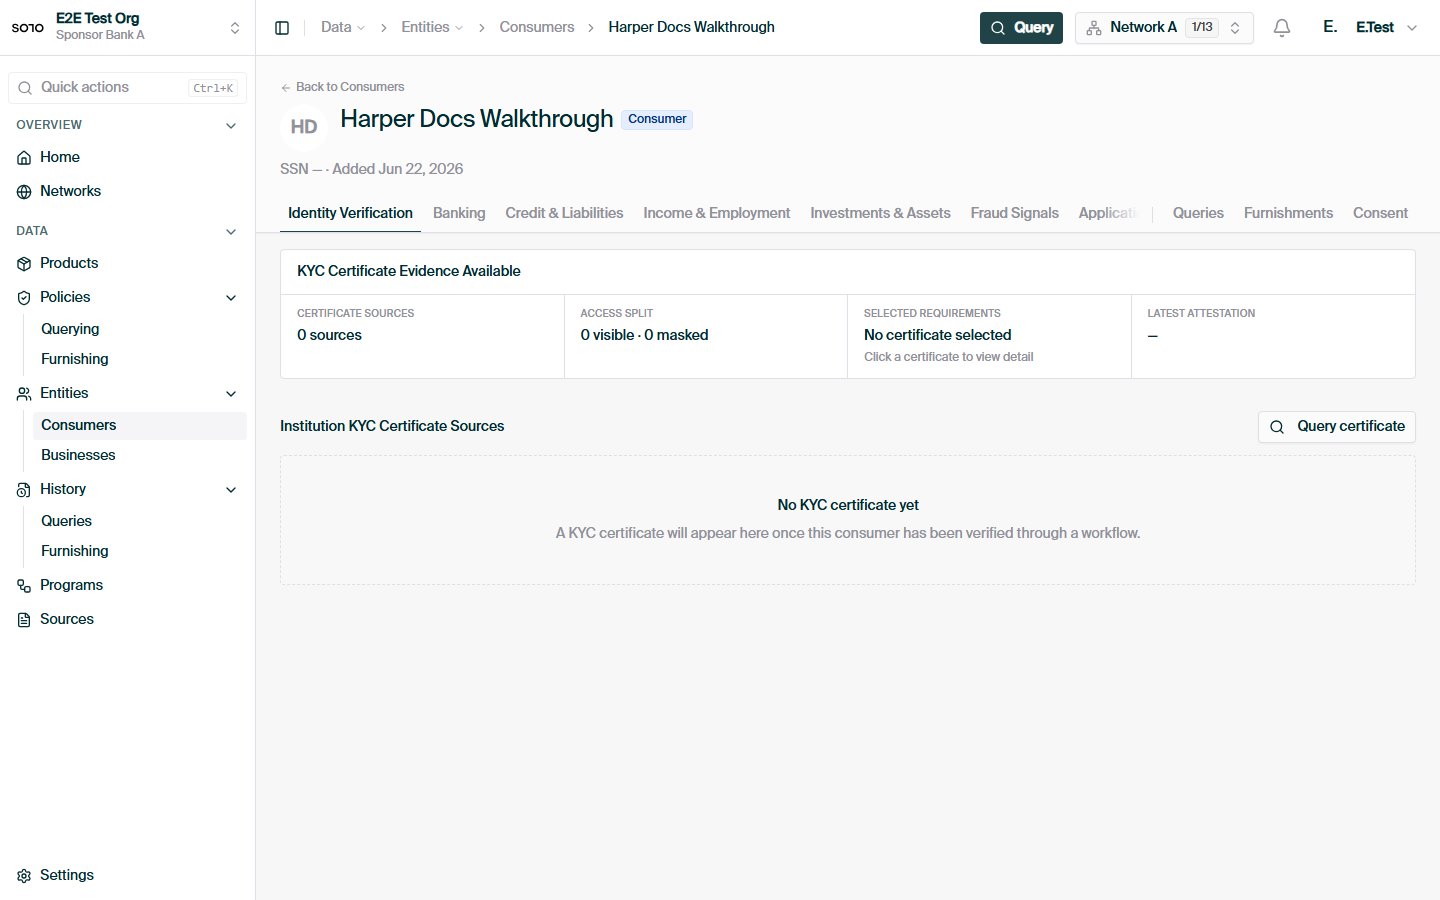Click the Networks globe icon
The image size is (1440, 900).
24,192
